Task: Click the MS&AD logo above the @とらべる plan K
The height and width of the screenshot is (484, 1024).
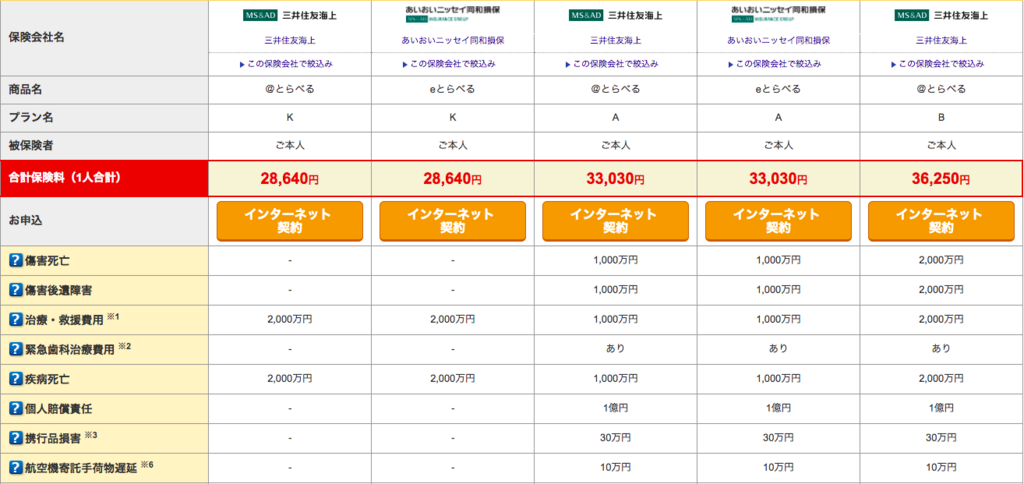Action: pos(290,16)
